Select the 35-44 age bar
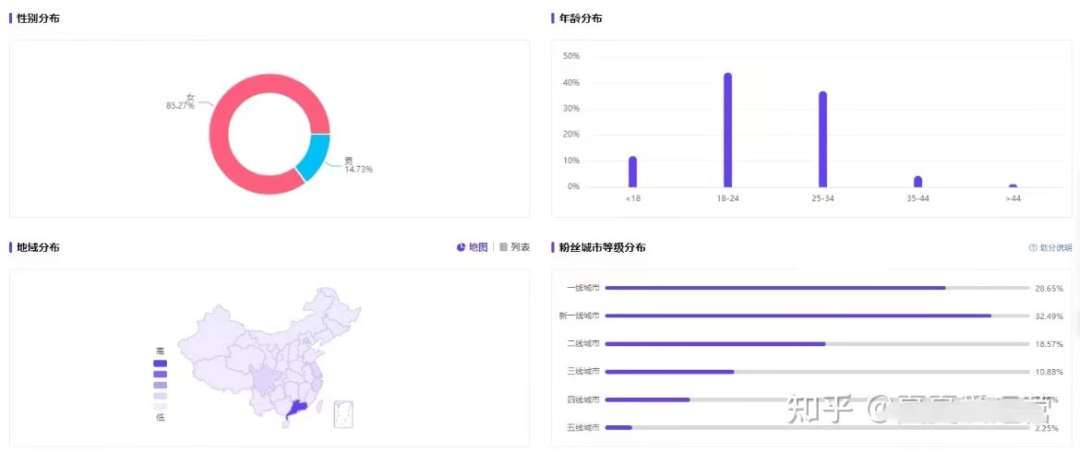 coord(917,182)
